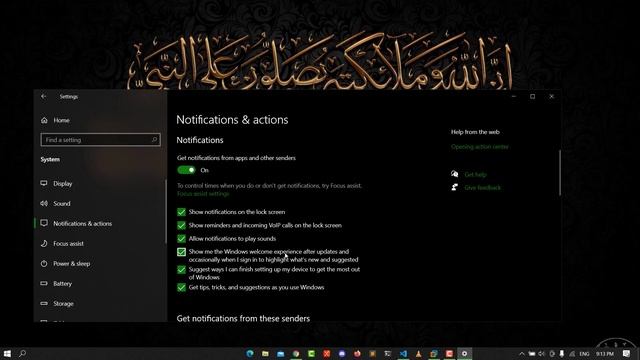Show hidden system tray icons
This screenshot has width=640, height=360.
pos(522,354)
